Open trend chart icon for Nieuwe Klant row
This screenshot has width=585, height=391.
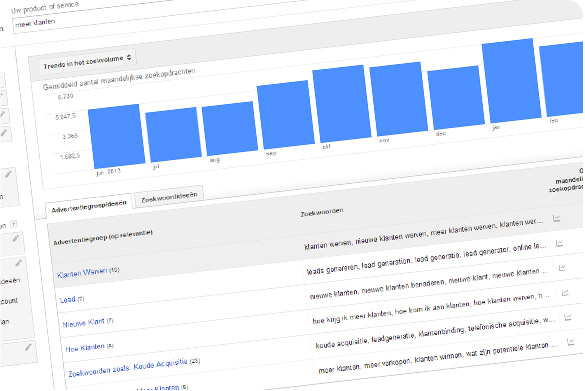[562, 268]
